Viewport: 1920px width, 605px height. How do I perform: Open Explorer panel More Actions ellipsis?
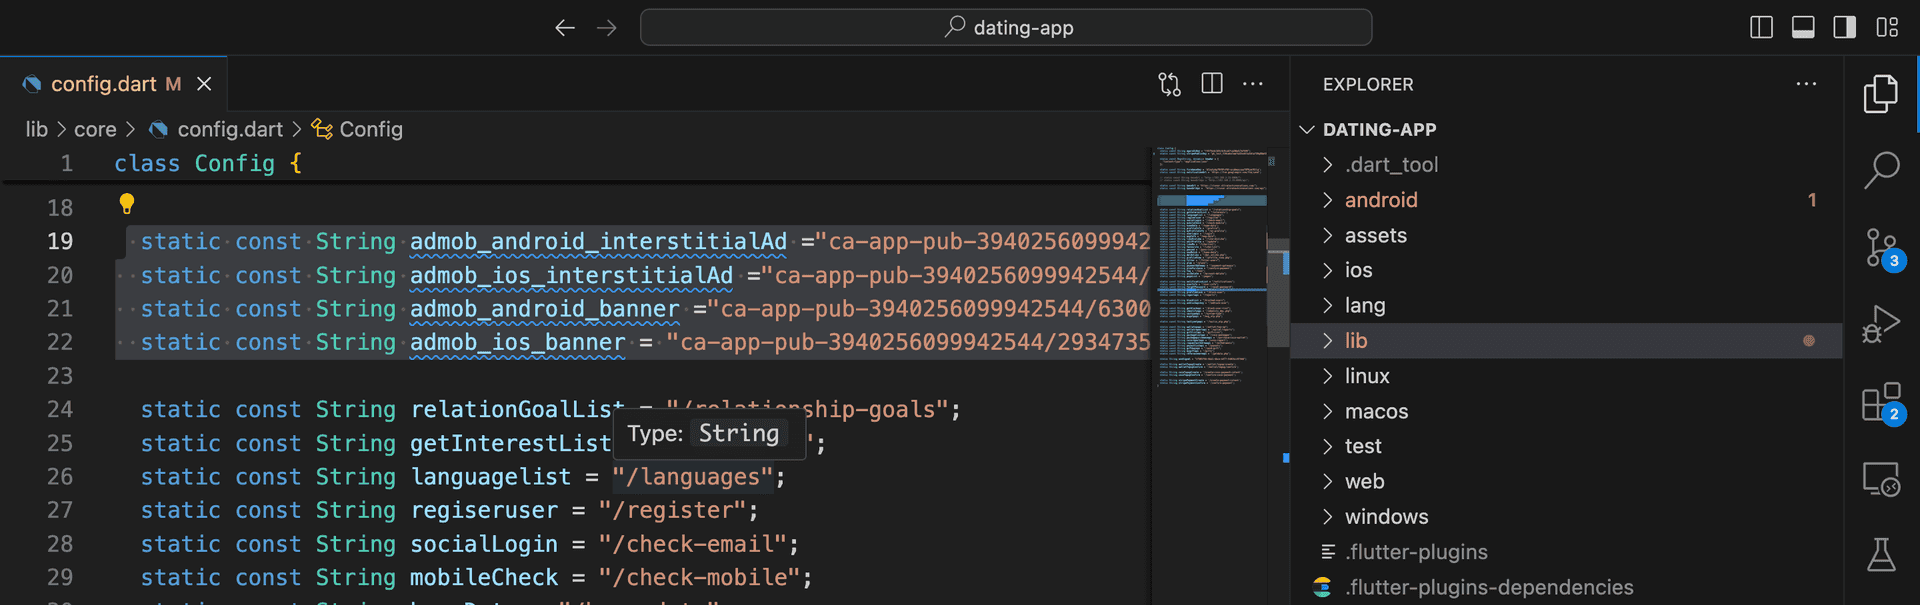(x=1806, y=84)
